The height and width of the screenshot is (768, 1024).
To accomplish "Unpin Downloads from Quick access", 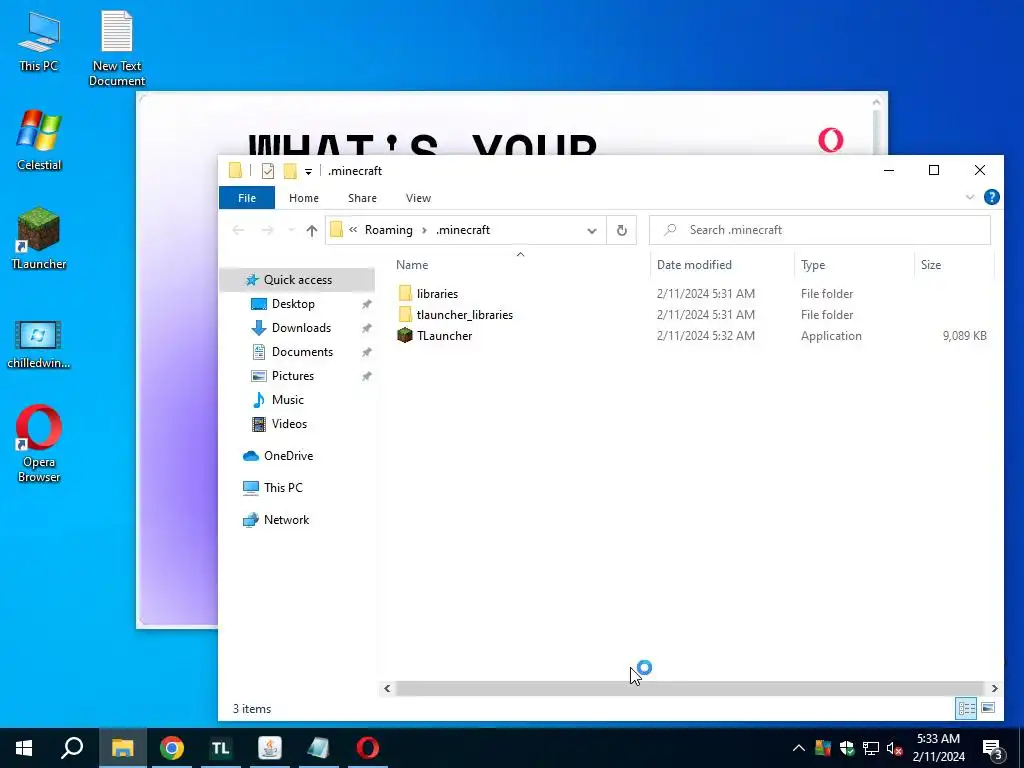I will (366, 328).
